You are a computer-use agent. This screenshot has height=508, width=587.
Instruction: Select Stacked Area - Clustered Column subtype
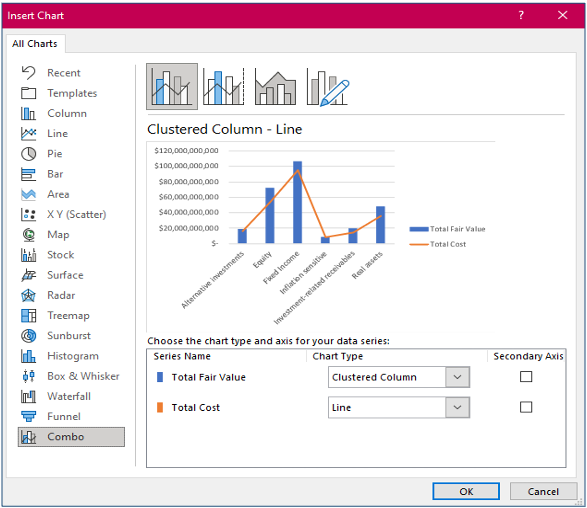click(275, 87)
